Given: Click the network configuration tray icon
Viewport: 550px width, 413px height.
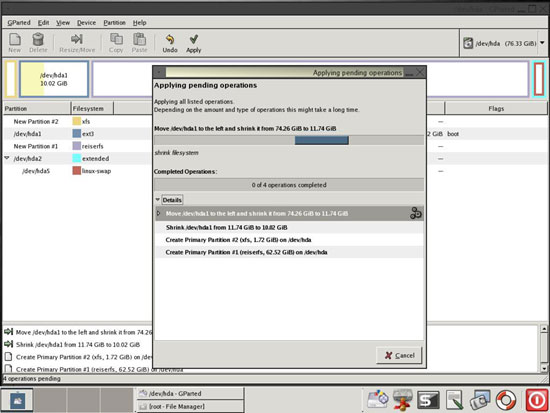Looking at the screenshot, I should [x=378, y=399].
